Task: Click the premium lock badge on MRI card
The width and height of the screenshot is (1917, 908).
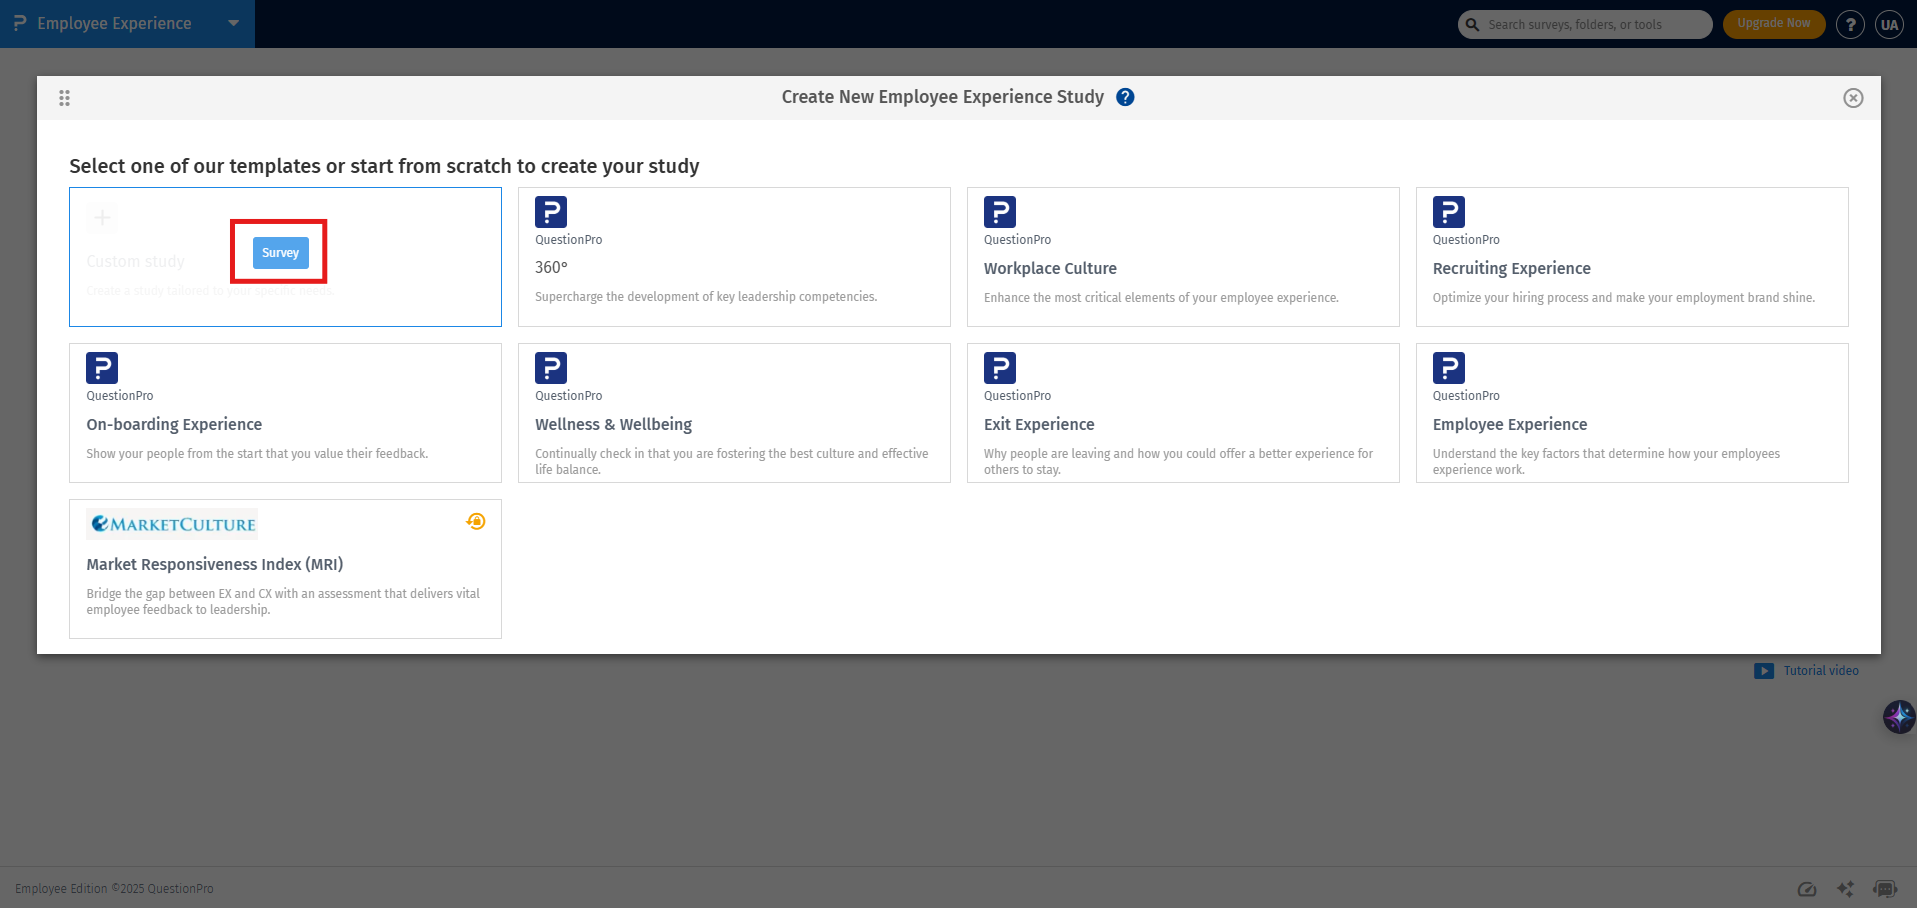Action: [x=476, y=521]
